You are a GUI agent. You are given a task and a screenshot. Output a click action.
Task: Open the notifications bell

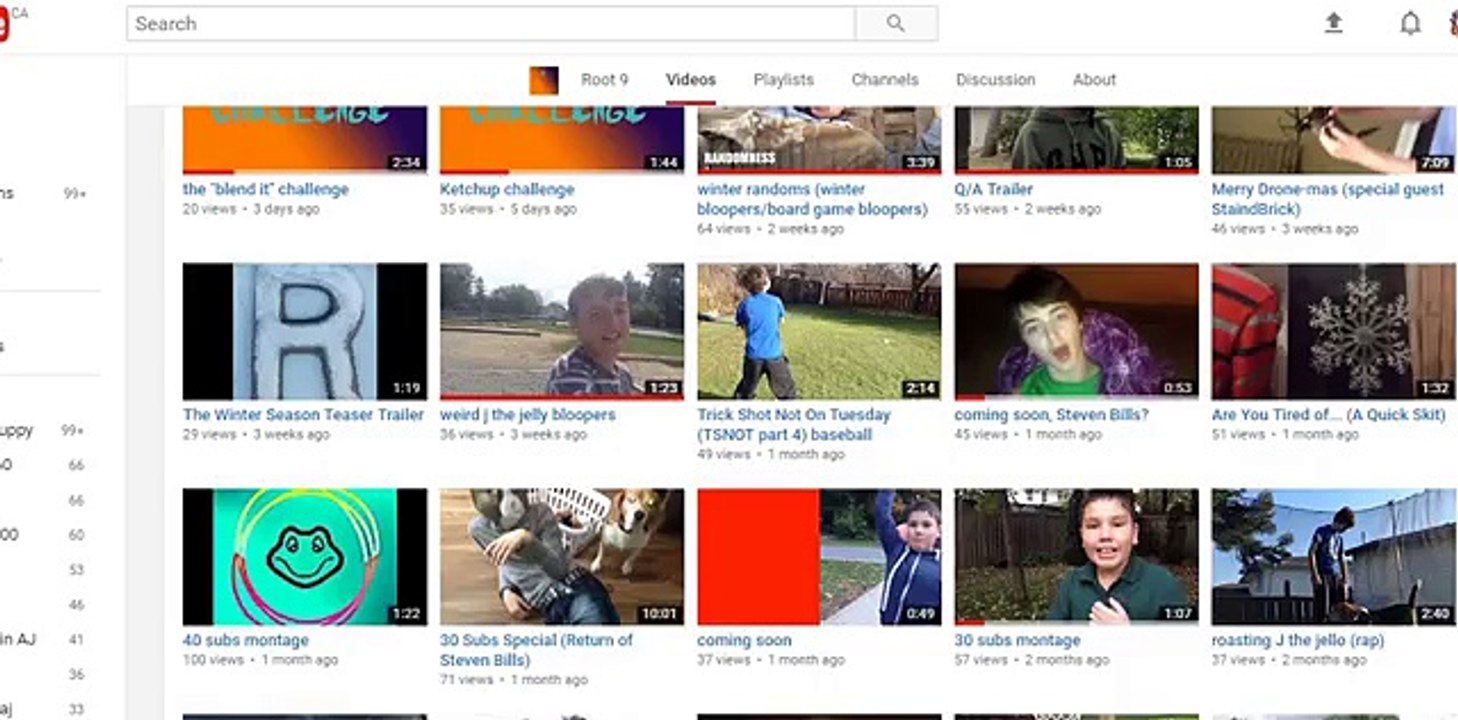pos(1410,24)
